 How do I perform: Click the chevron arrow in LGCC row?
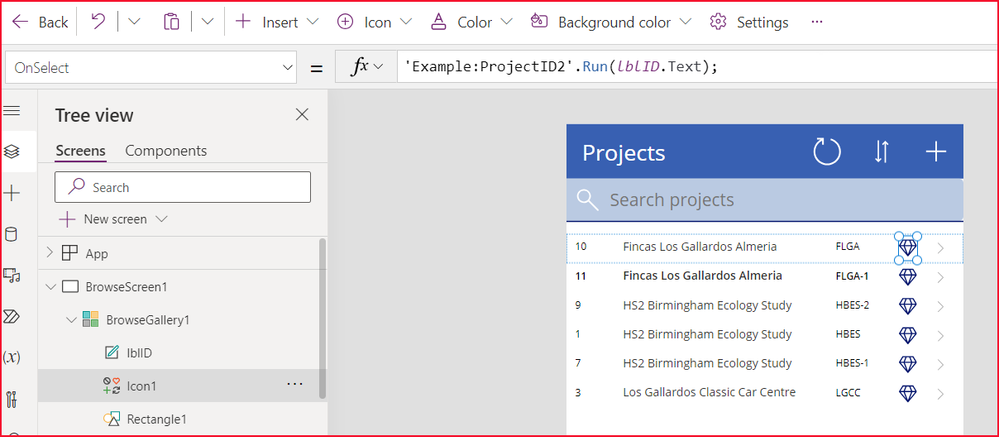point(941,394)
